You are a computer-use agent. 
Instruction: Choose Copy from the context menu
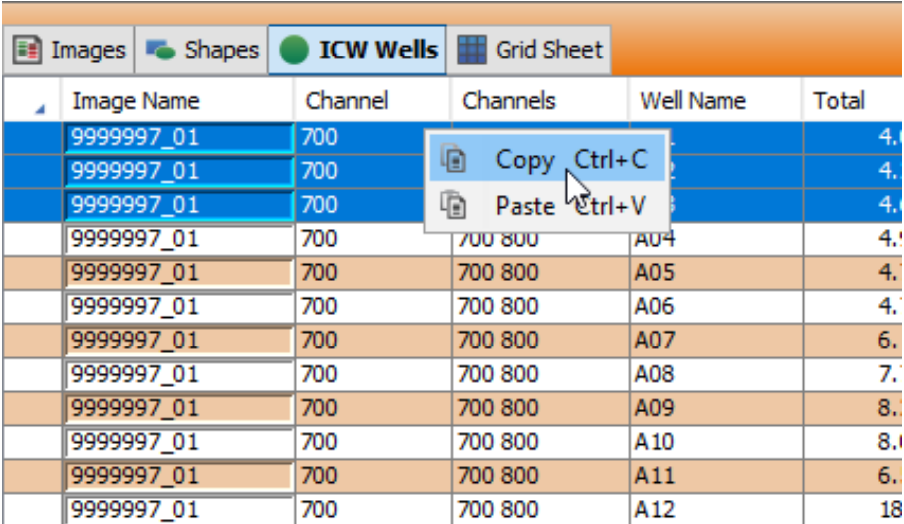point(547,159)
